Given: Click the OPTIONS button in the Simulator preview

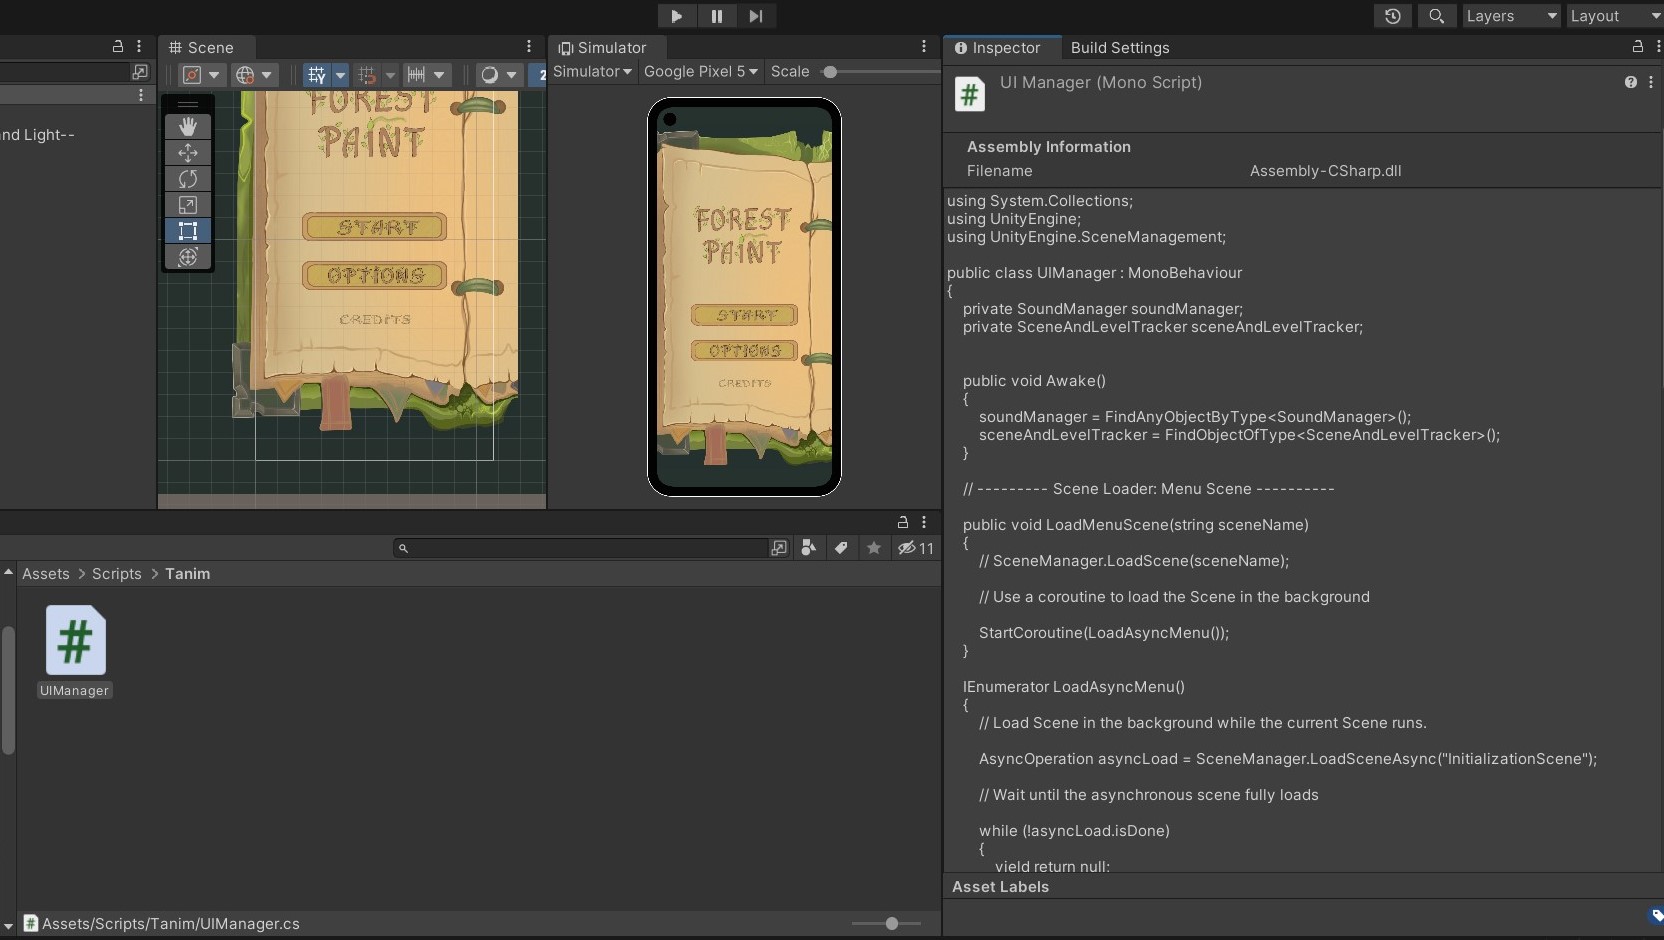Looking at the screenshot, I should click(745, 351).
